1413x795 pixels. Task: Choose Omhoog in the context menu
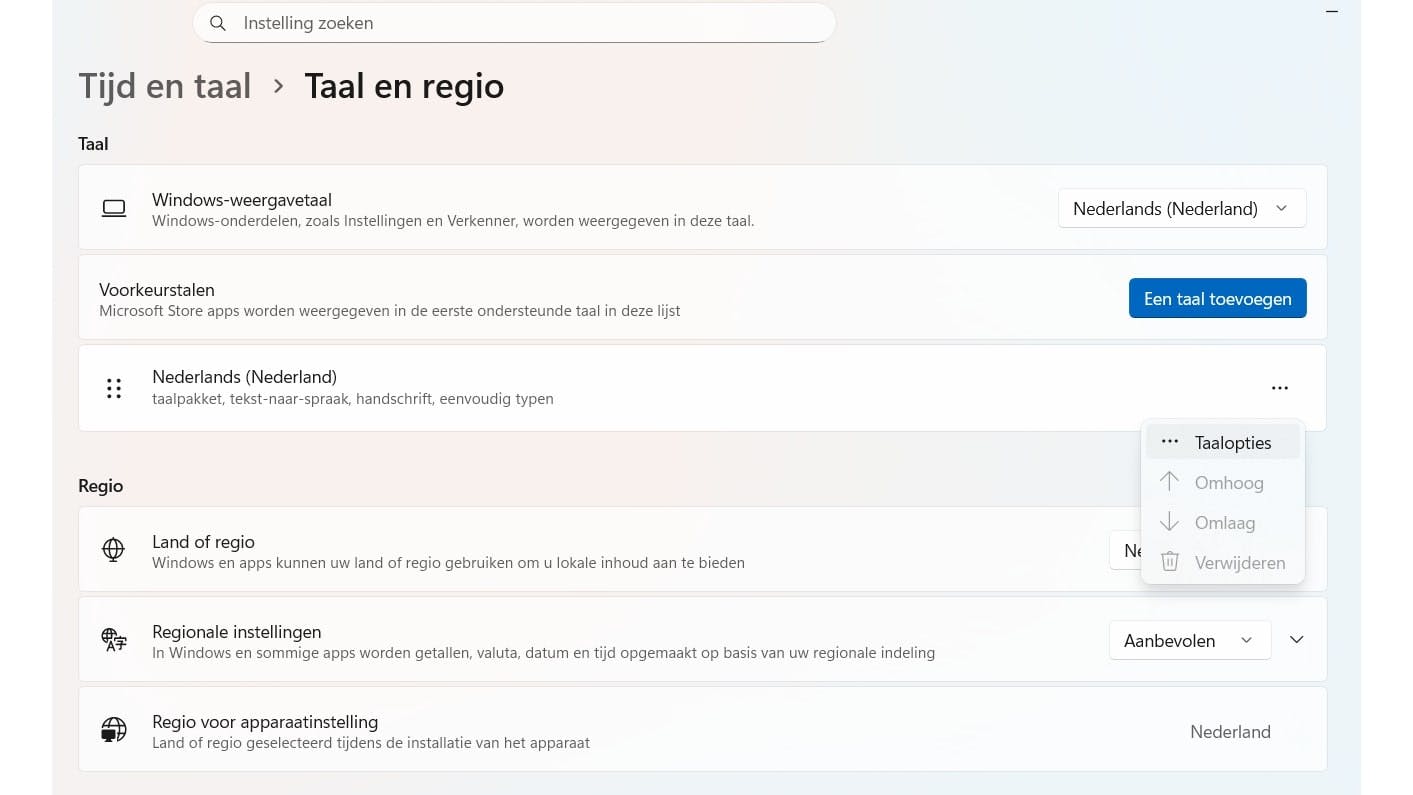tap(1228, 483)
